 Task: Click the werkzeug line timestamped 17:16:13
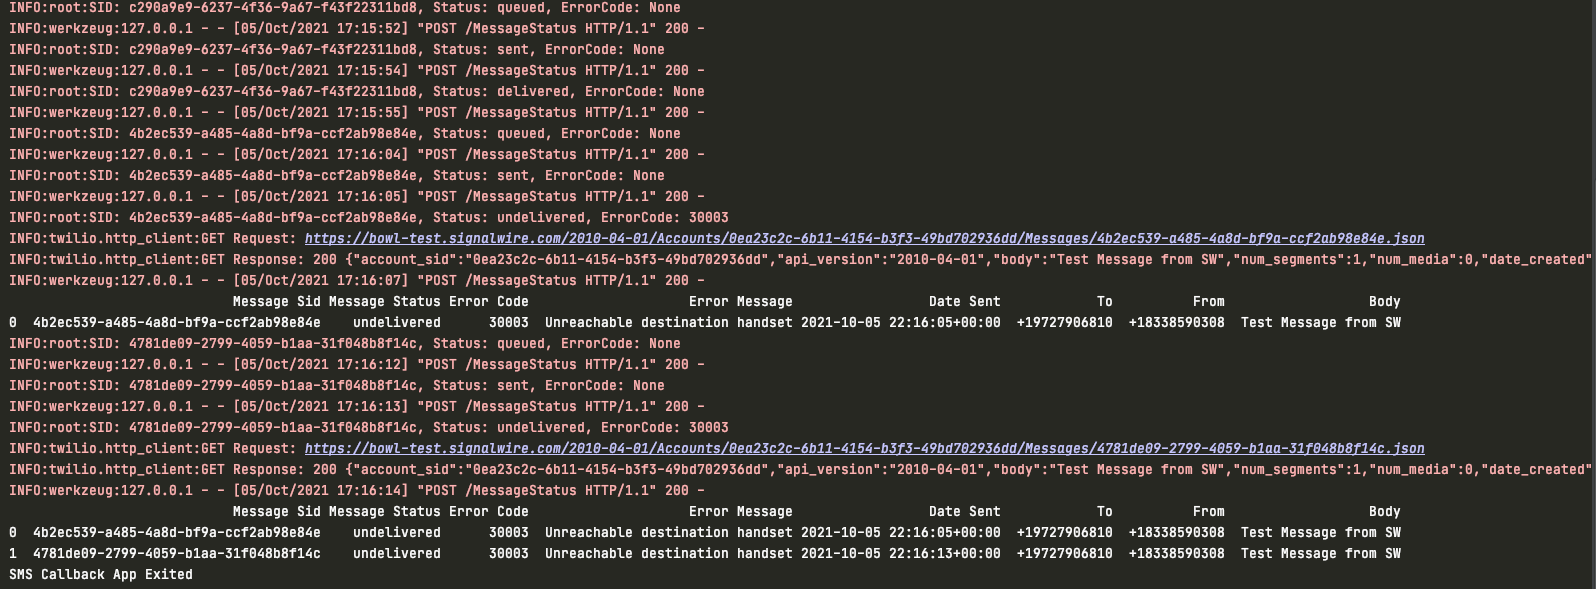[x=356, y=407]
